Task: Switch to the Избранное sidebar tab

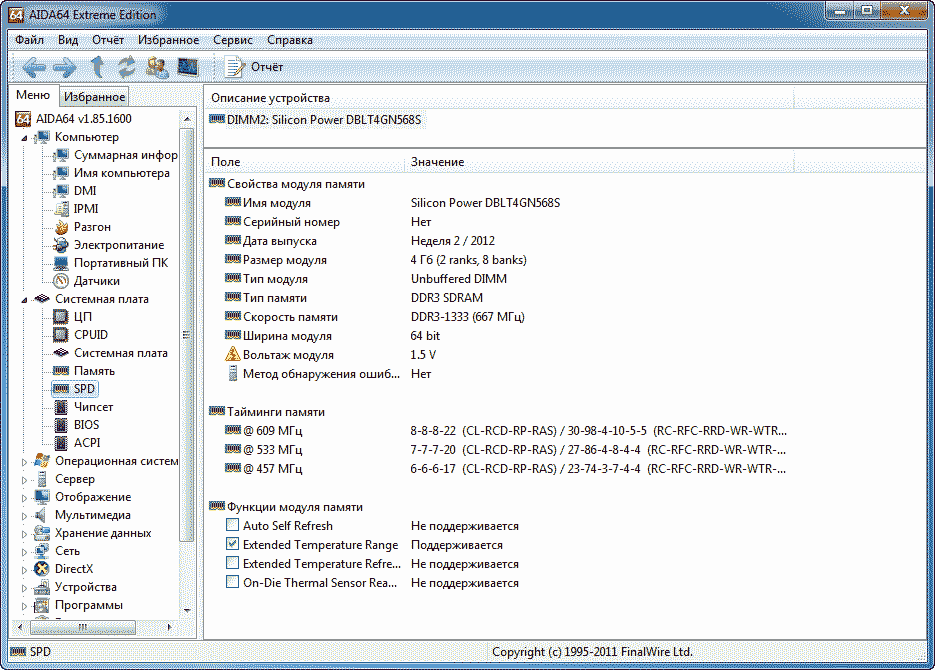Action: tap(94, 97)
